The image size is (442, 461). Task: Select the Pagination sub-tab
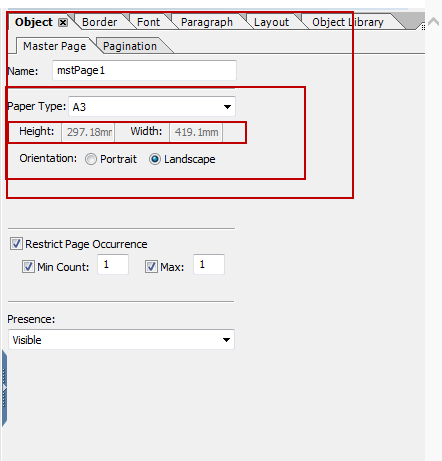[x=130, y=46]
